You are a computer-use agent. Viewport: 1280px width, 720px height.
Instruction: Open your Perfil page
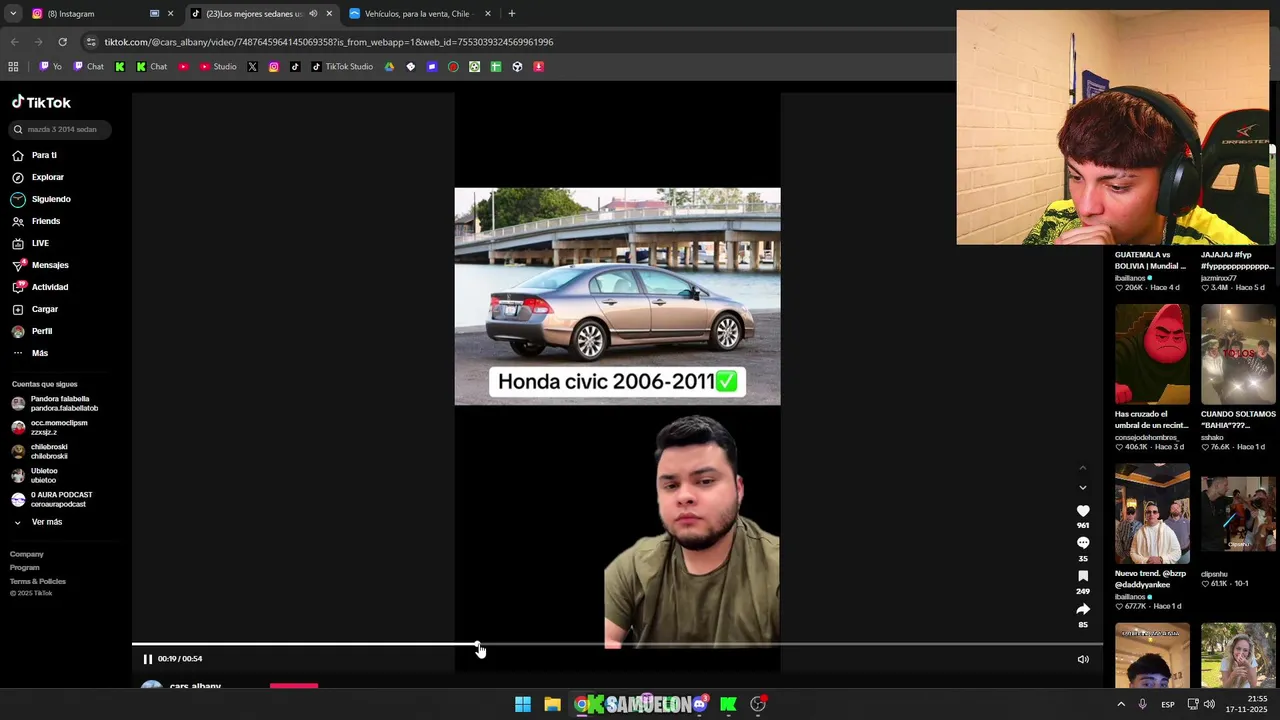point(32,331)
